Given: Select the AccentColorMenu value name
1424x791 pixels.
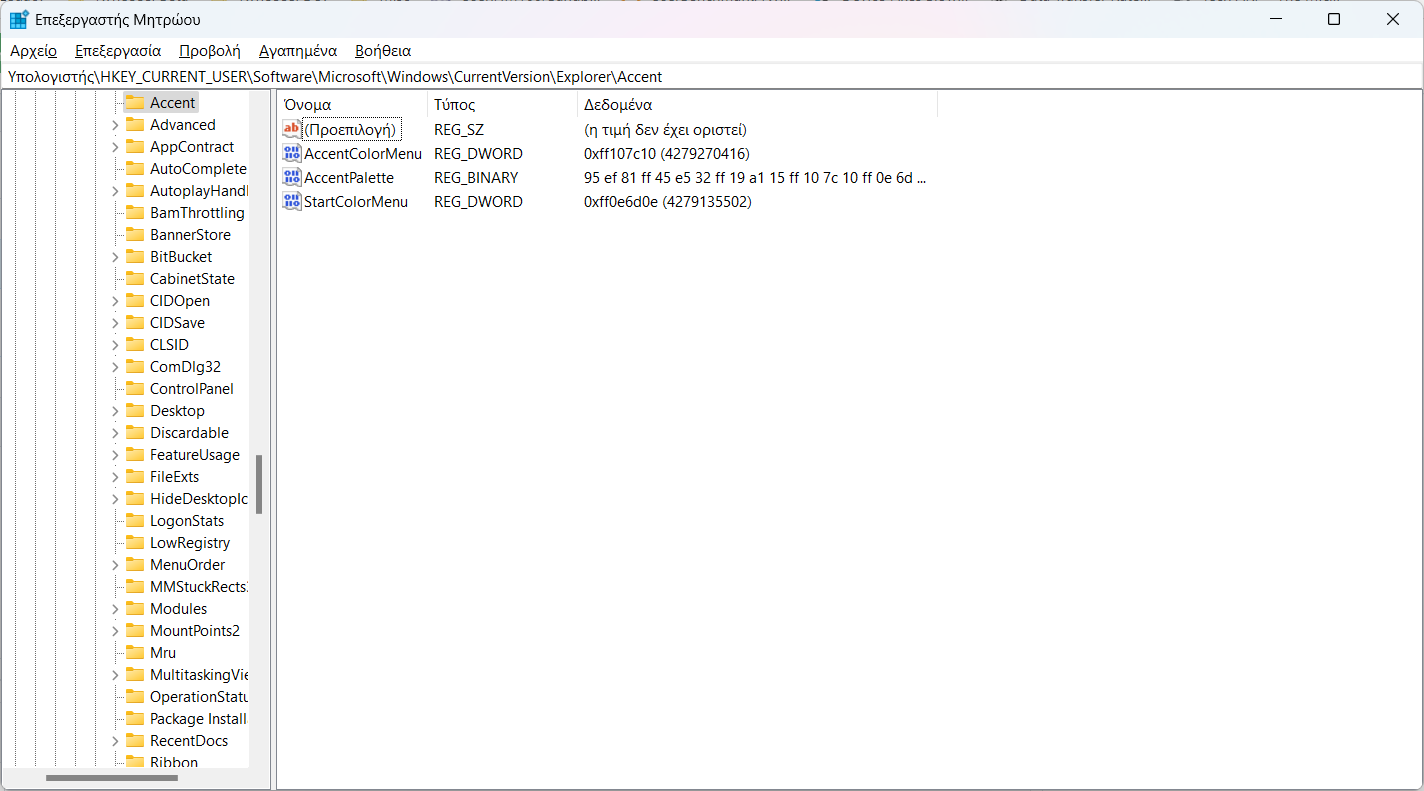Looking at the screenshot, I should (363, 153).
